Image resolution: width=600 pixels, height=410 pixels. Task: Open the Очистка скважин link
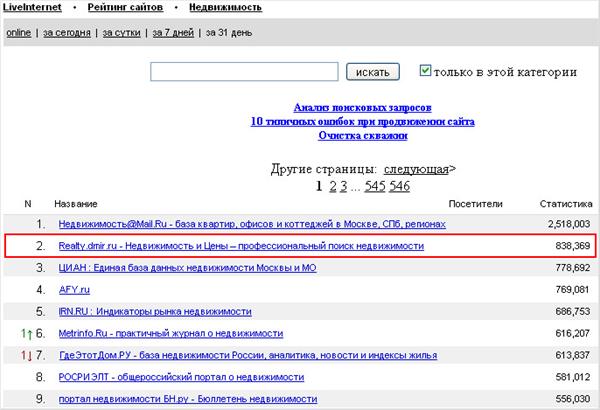(x=363, y=136)
